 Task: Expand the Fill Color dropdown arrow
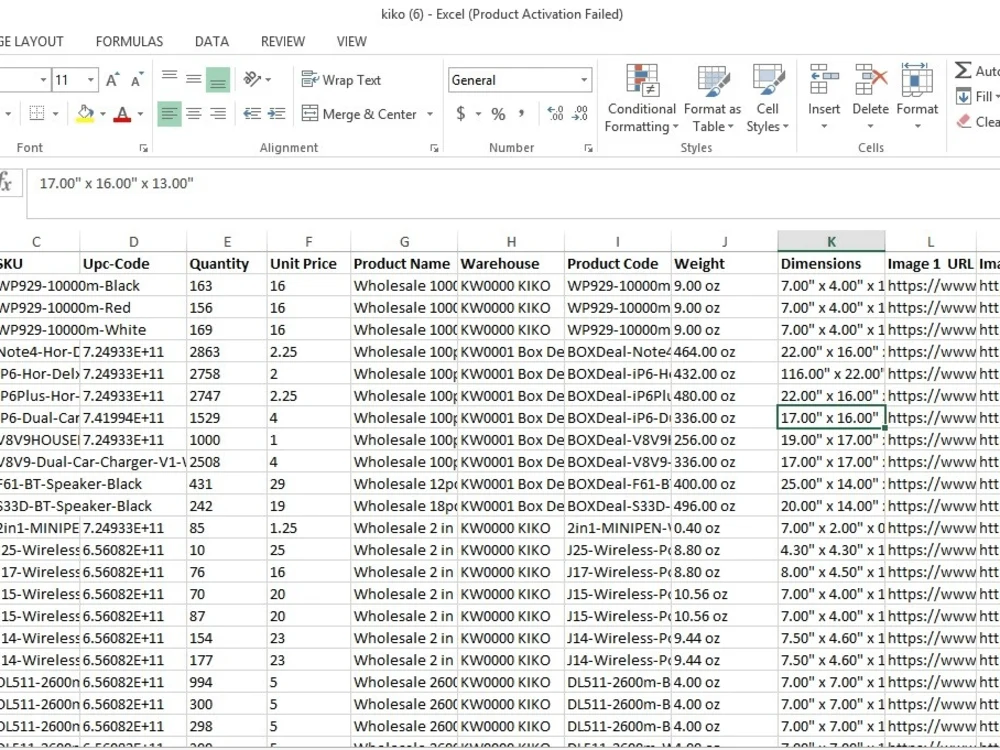point(103,114)
